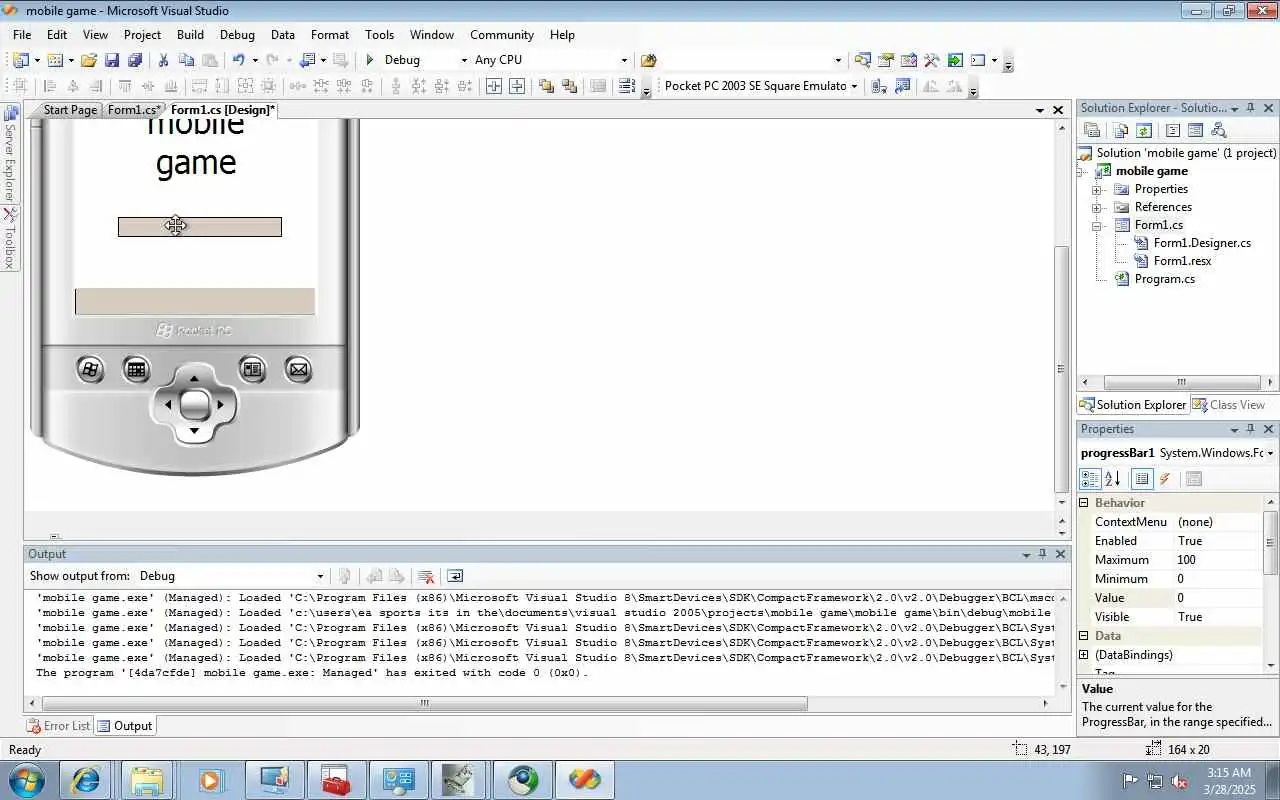Clear all output with the clear icon
The width and height of the screenshot is (1280, 800).
click(426, 576)
